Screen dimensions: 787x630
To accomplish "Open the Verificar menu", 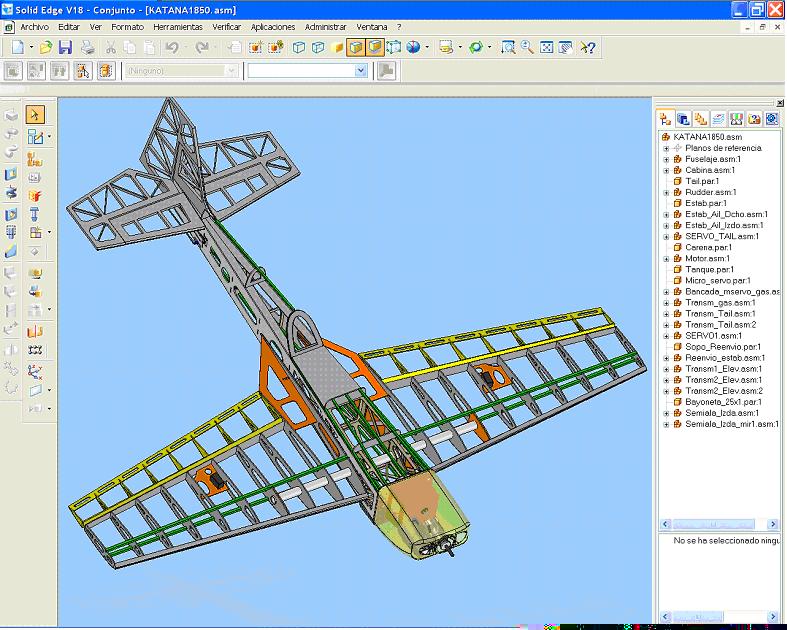I will click(227, 27).
